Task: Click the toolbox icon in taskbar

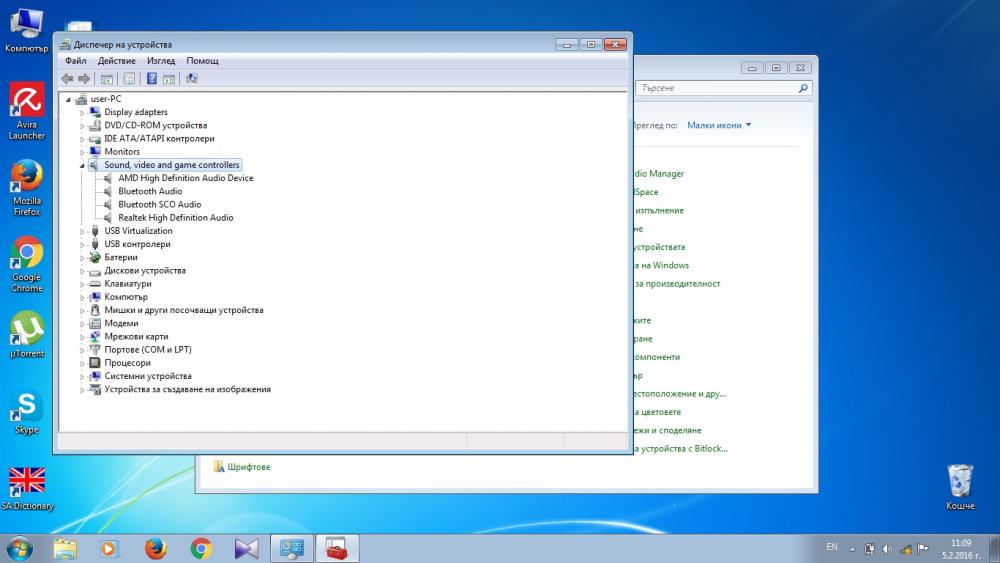Action: coord(337,548)
